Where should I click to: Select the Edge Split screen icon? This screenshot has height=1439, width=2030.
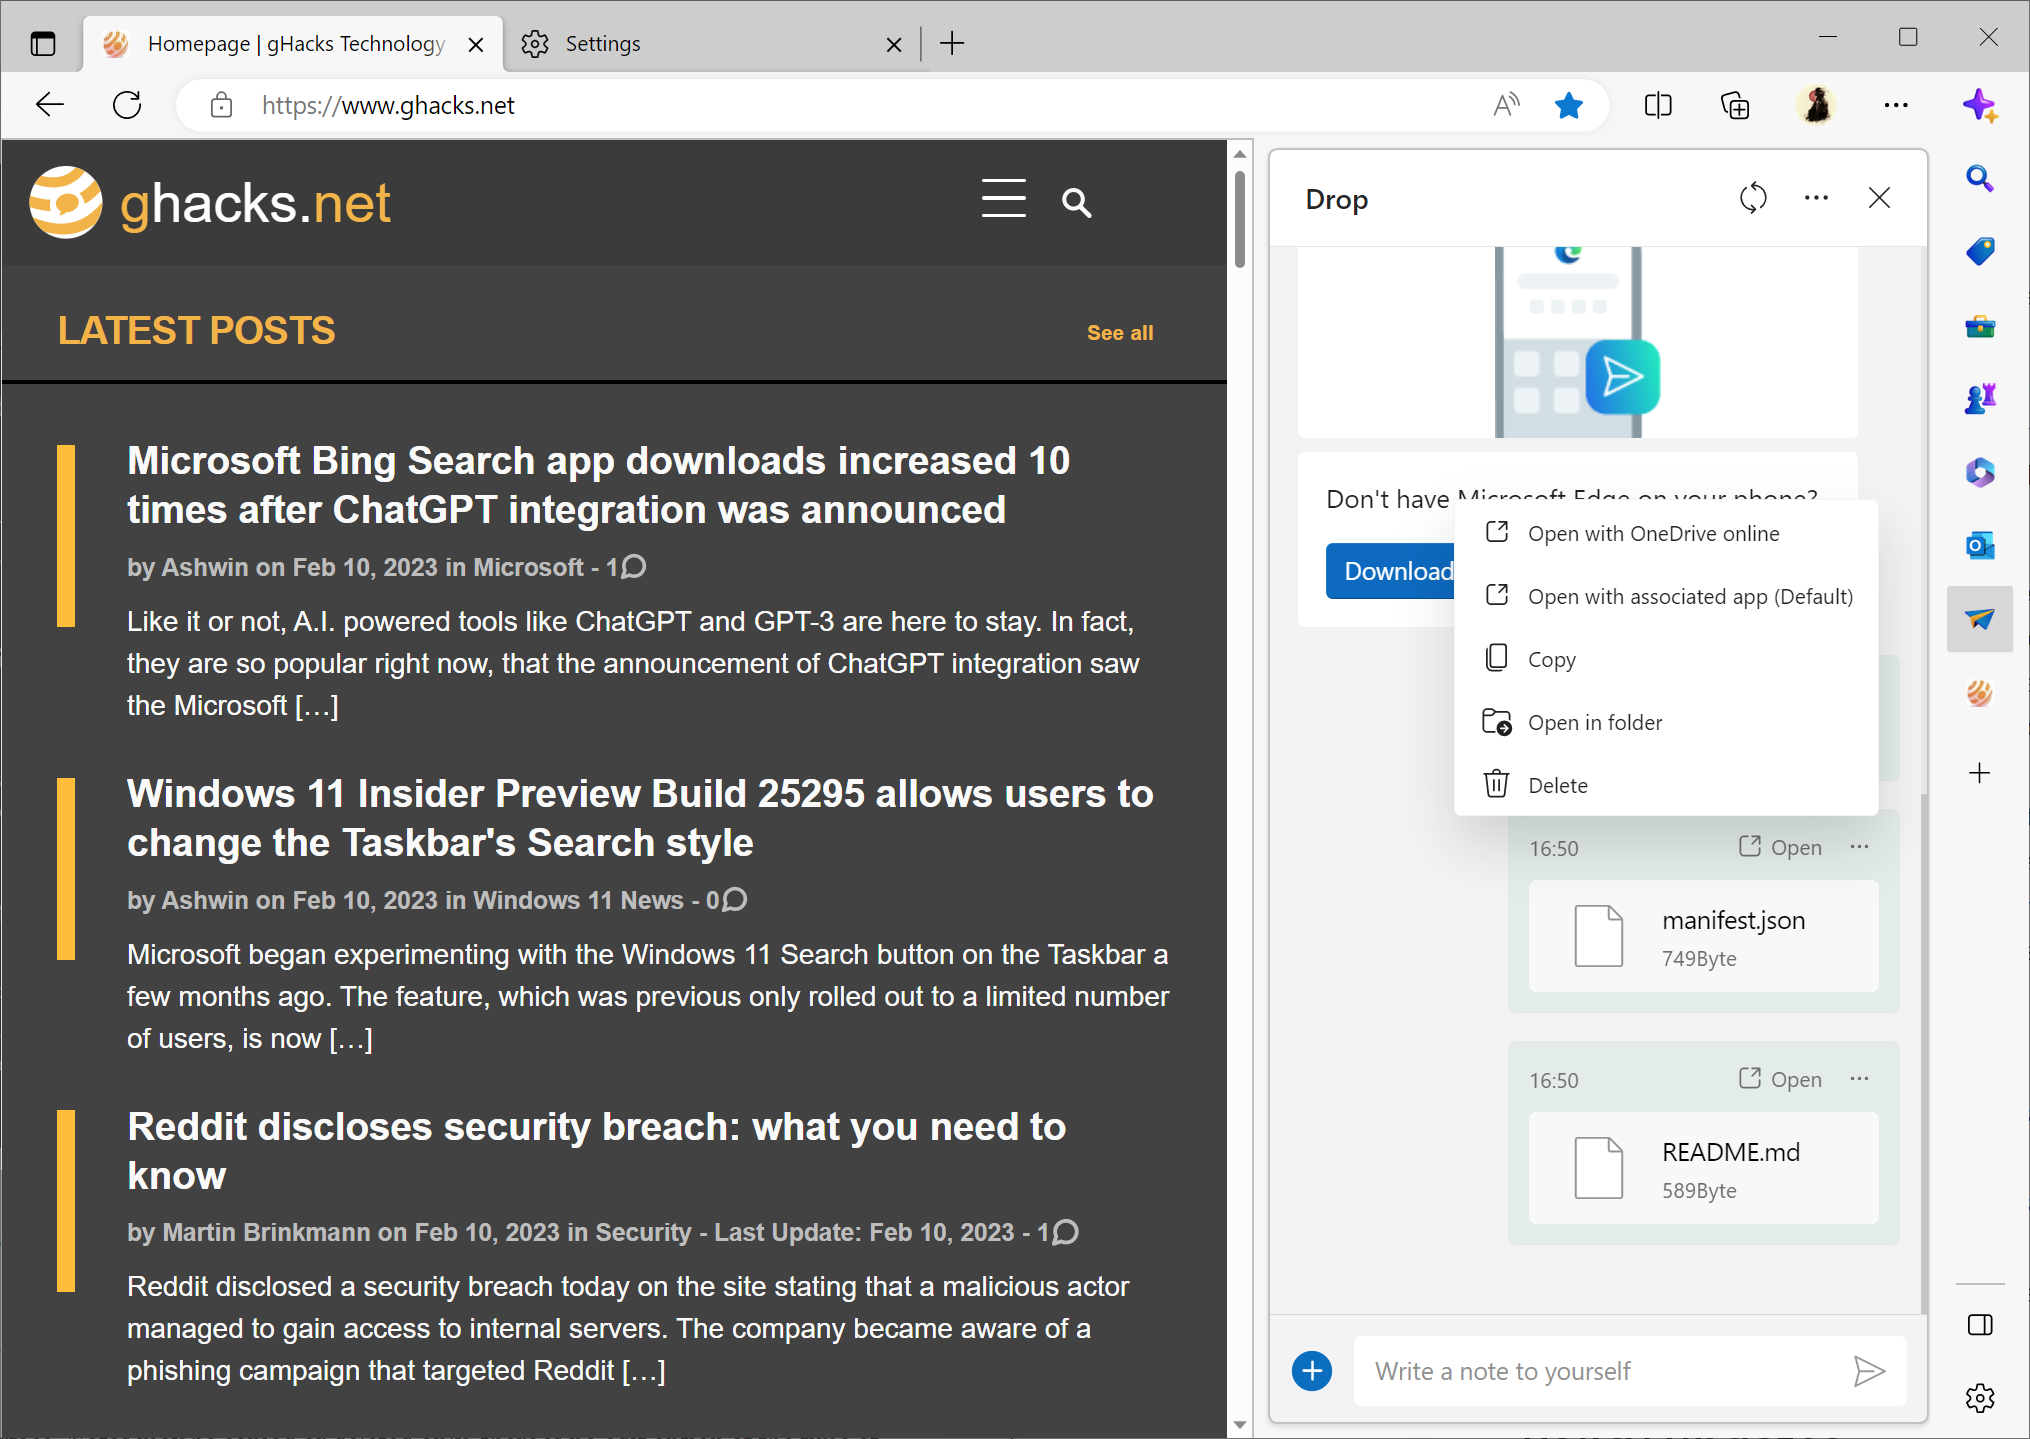[1655, 106]
